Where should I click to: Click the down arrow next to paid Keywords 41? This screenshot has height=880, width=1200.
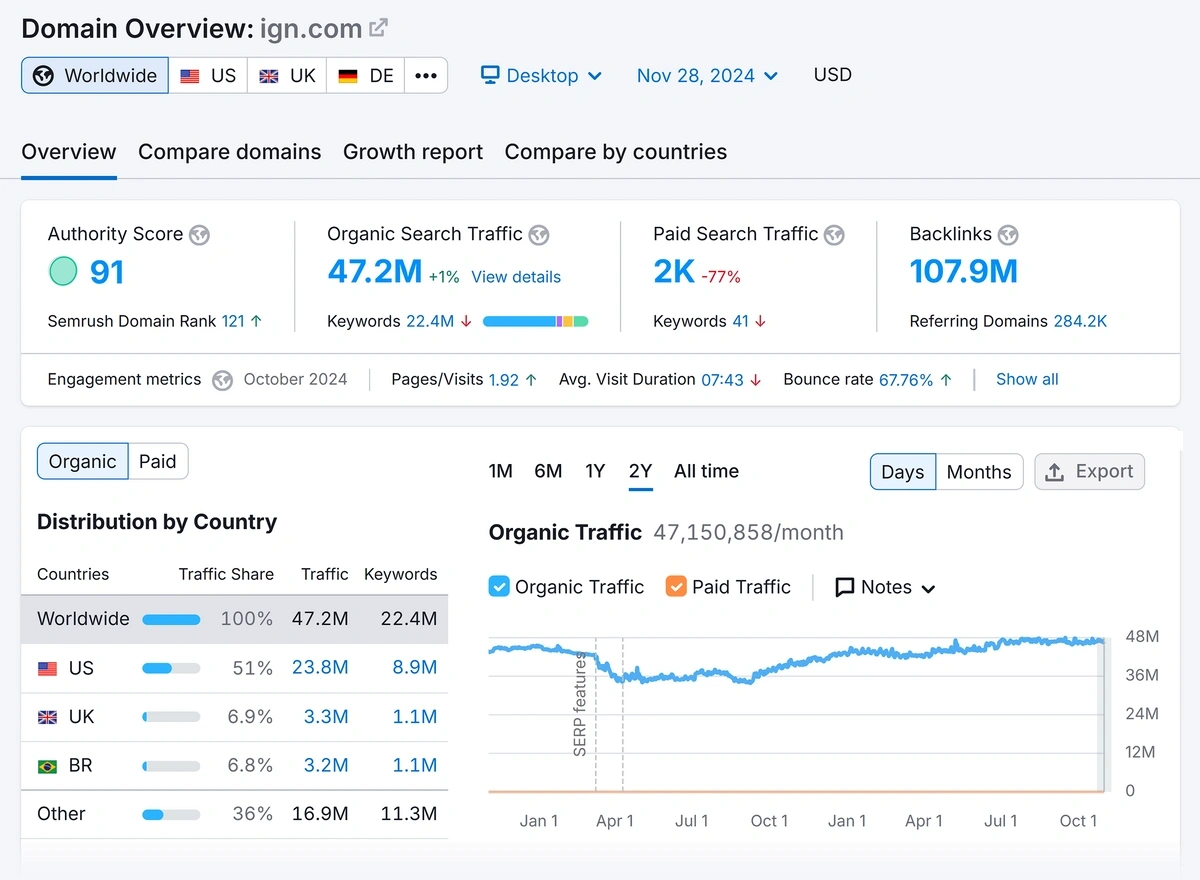click(760, 321)
